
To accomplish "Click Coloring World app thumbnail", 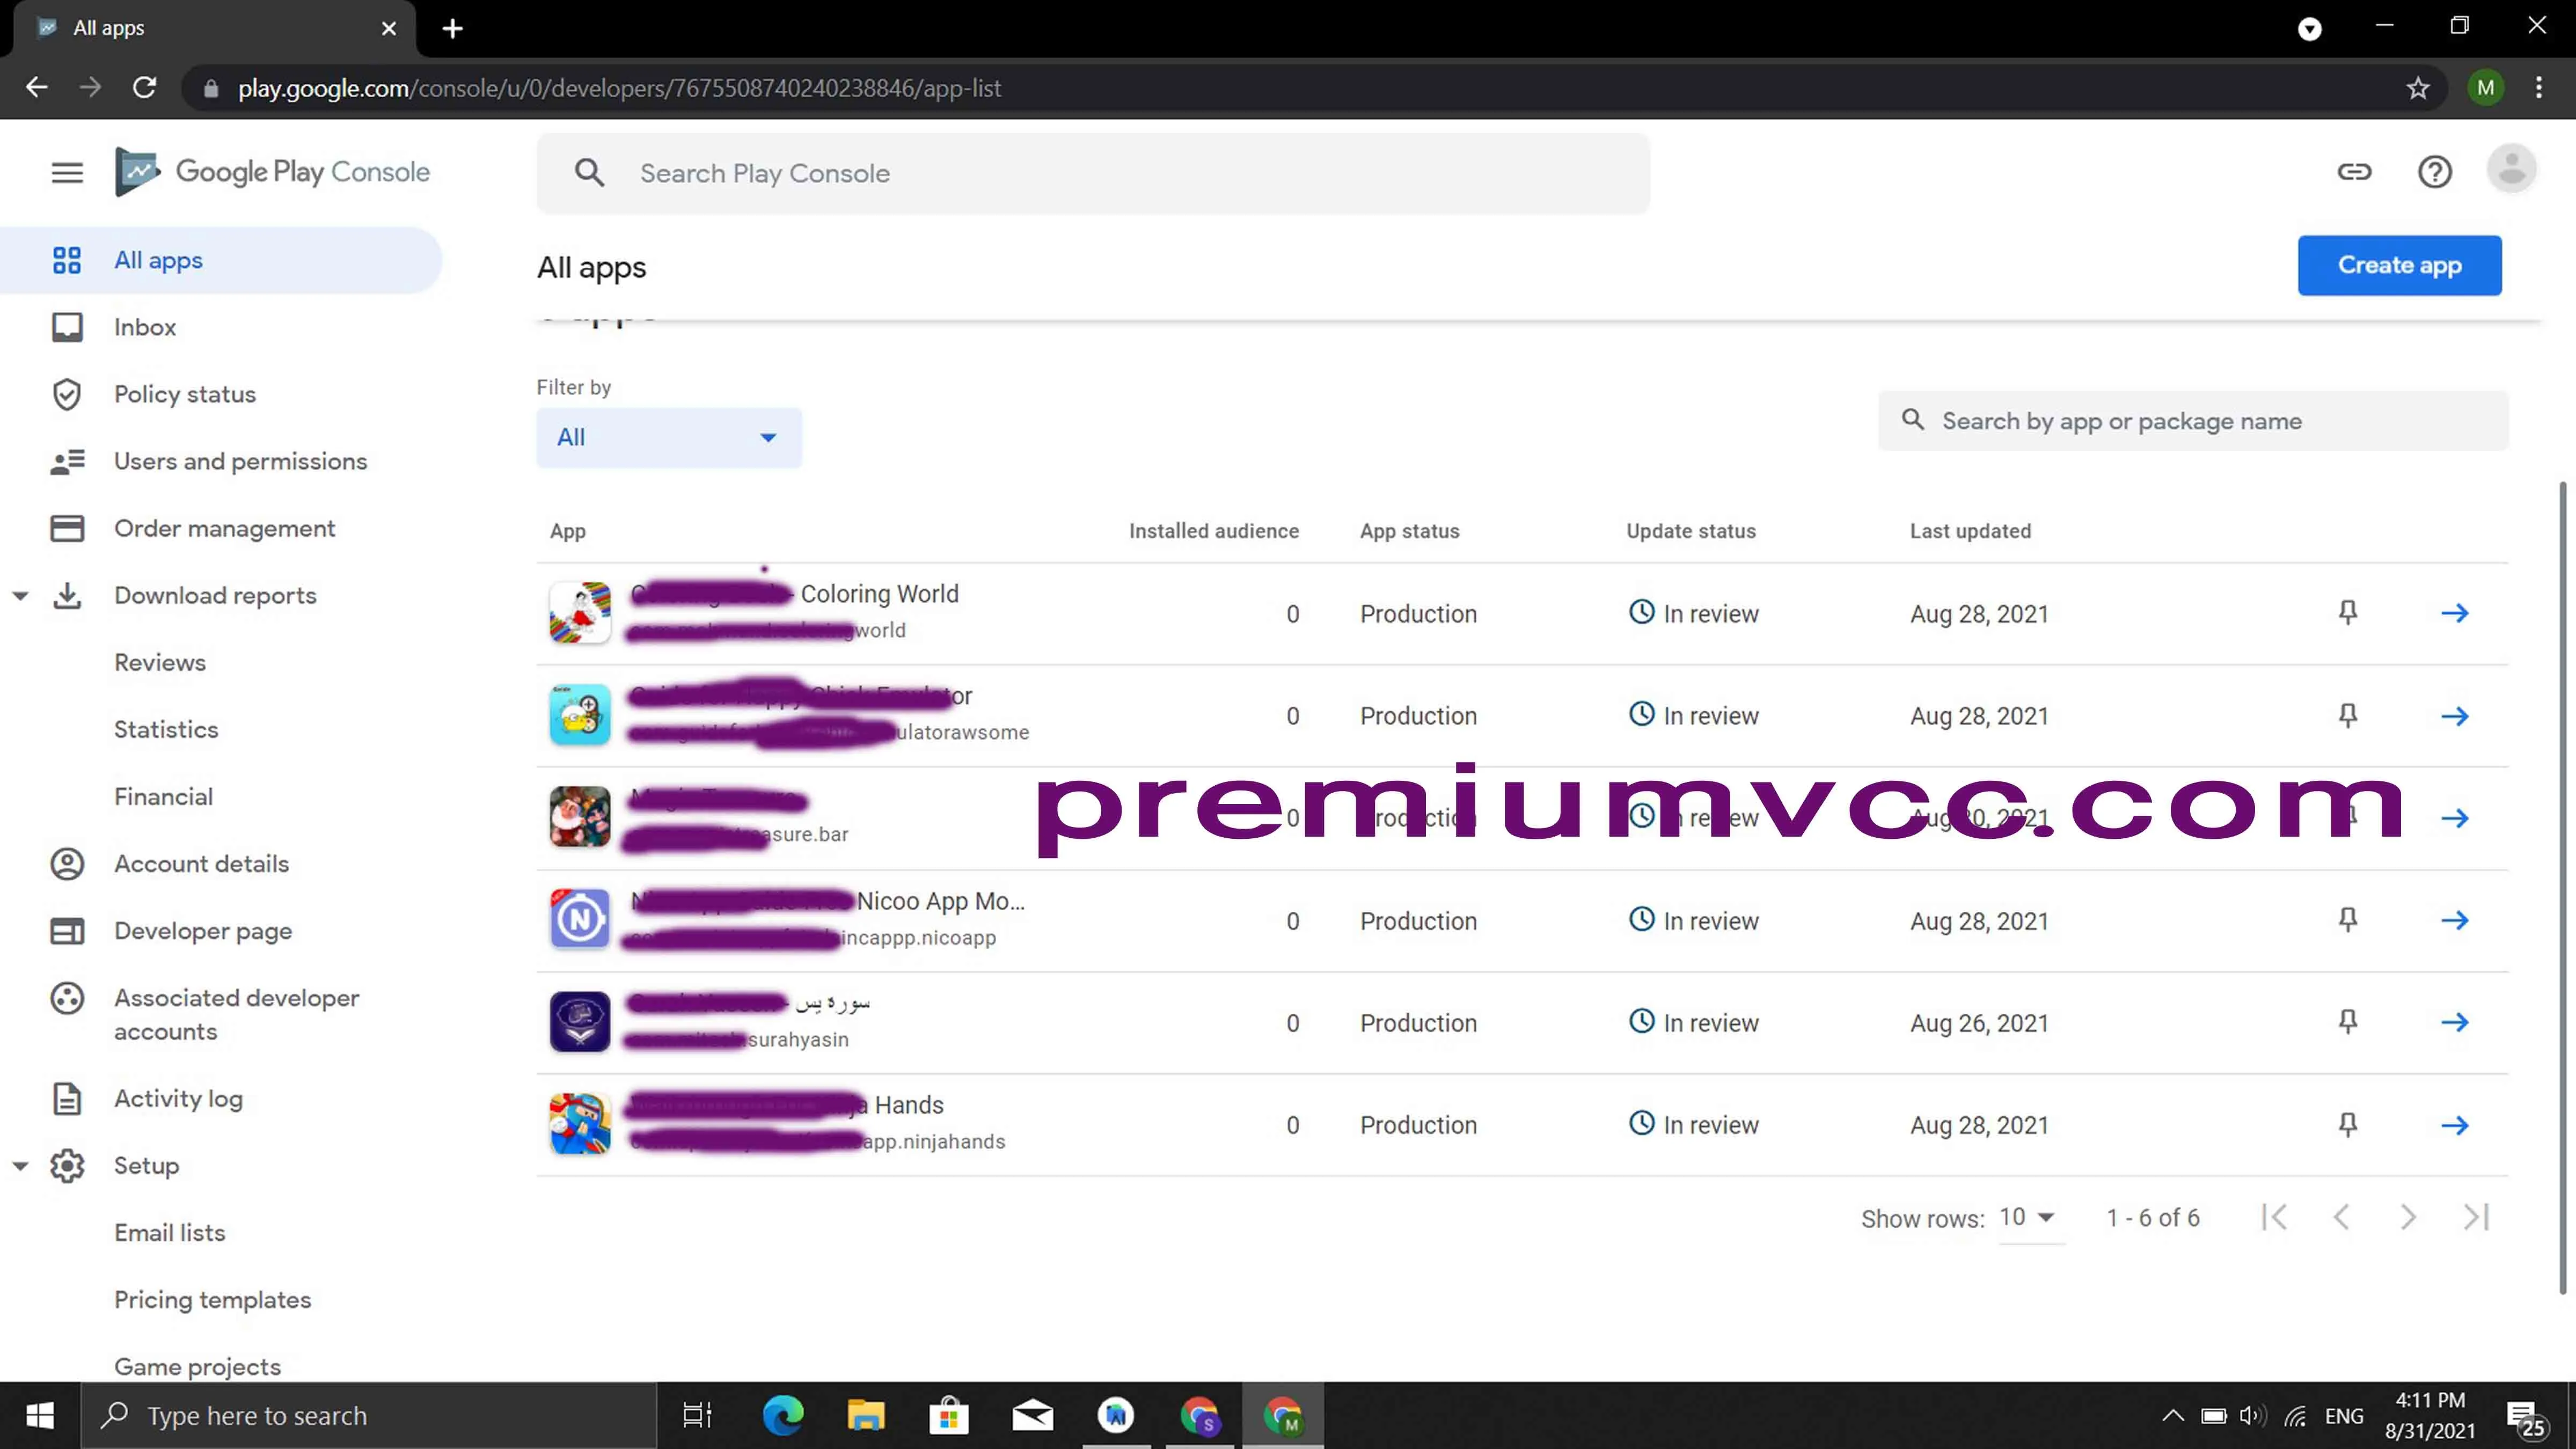I will pos(580,612).
